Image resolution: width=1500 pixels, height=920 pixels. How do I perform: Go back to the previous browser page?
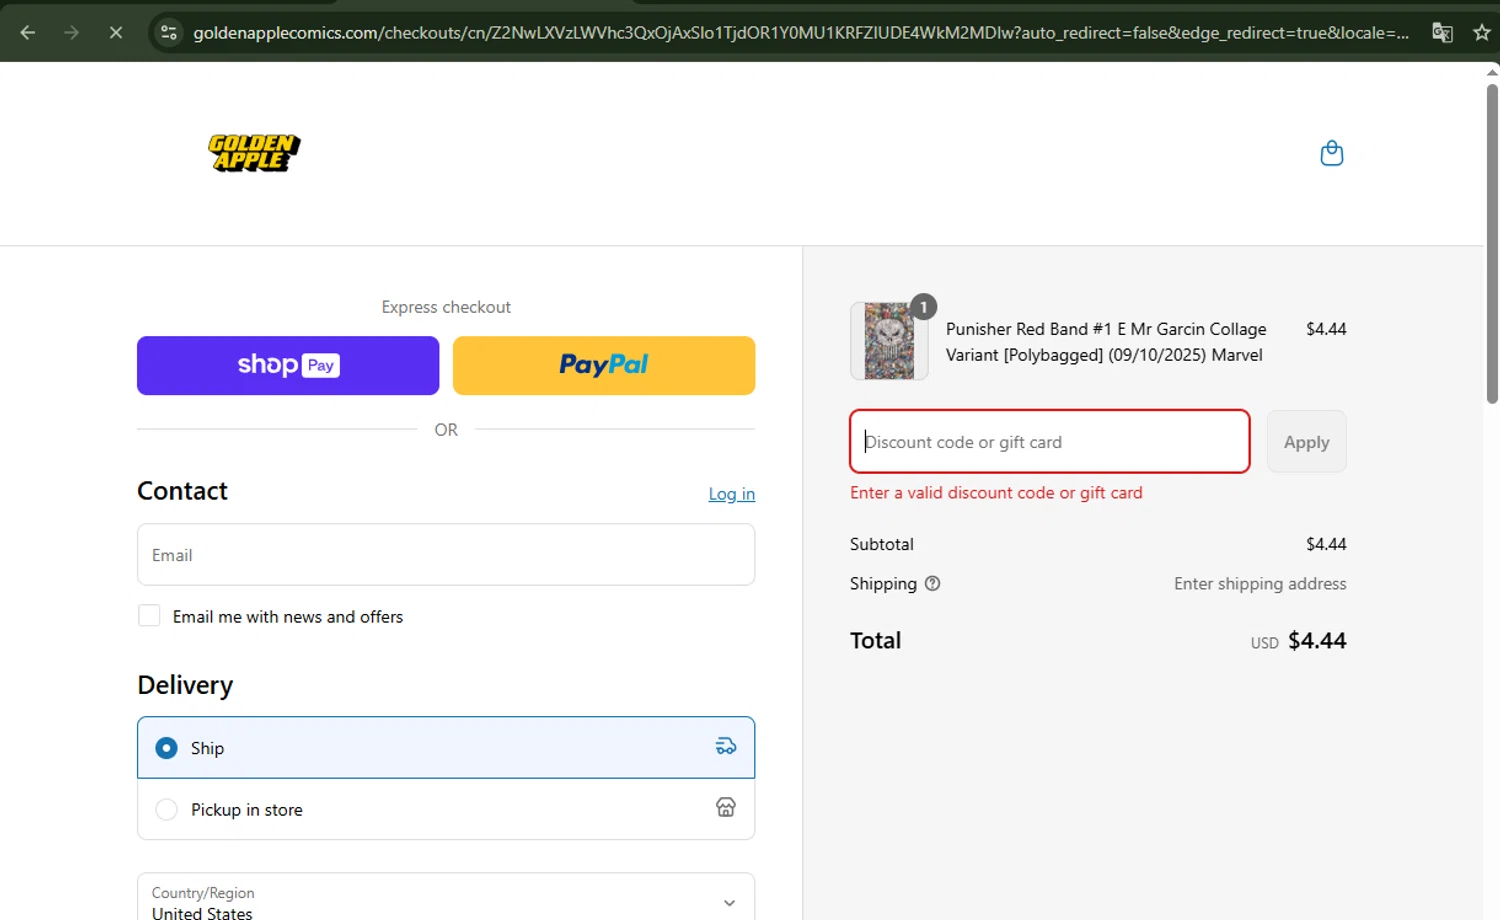point(28,33)
